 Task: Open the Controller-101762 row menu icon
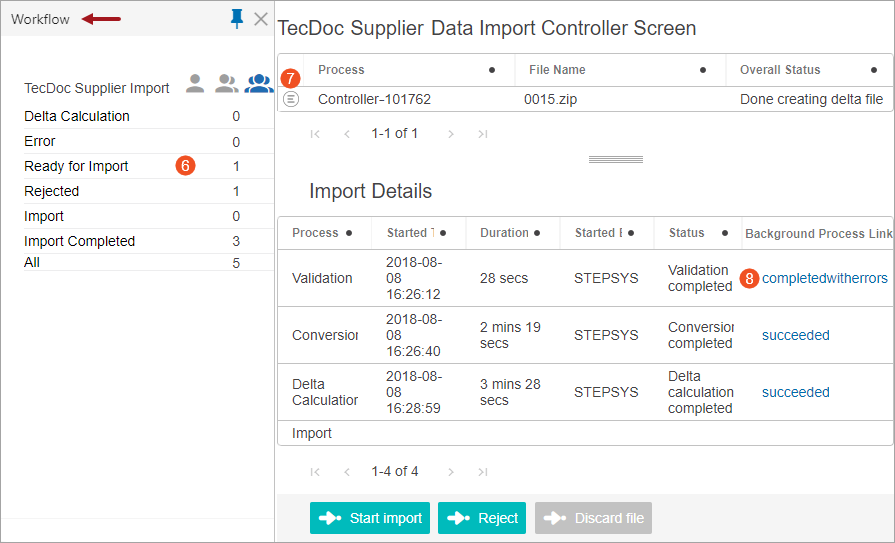tap(291, 99)
